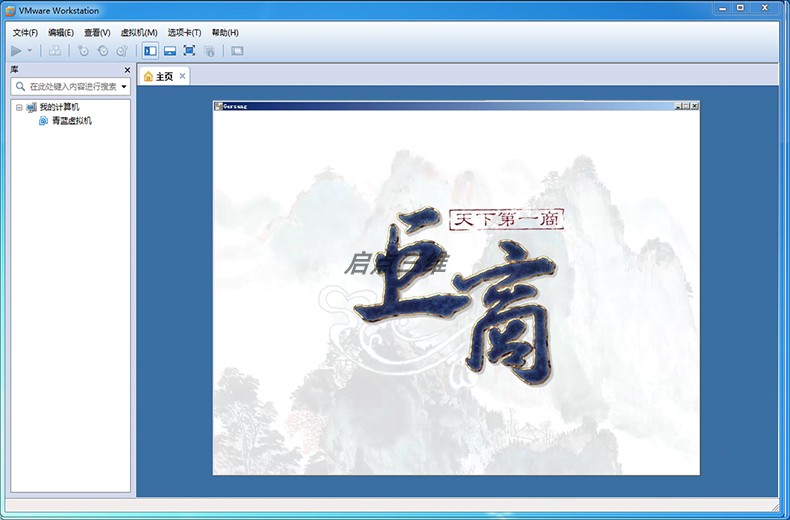Open the 文件(F) menu
The height and width of the screenshot is (520, 790).
pyautogui.click(x=25, y=33)
